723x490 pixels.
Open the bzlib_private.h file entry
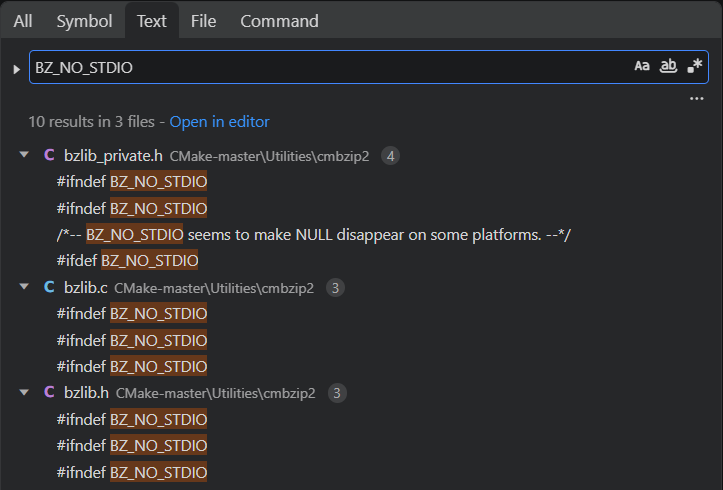coord(113,156)
